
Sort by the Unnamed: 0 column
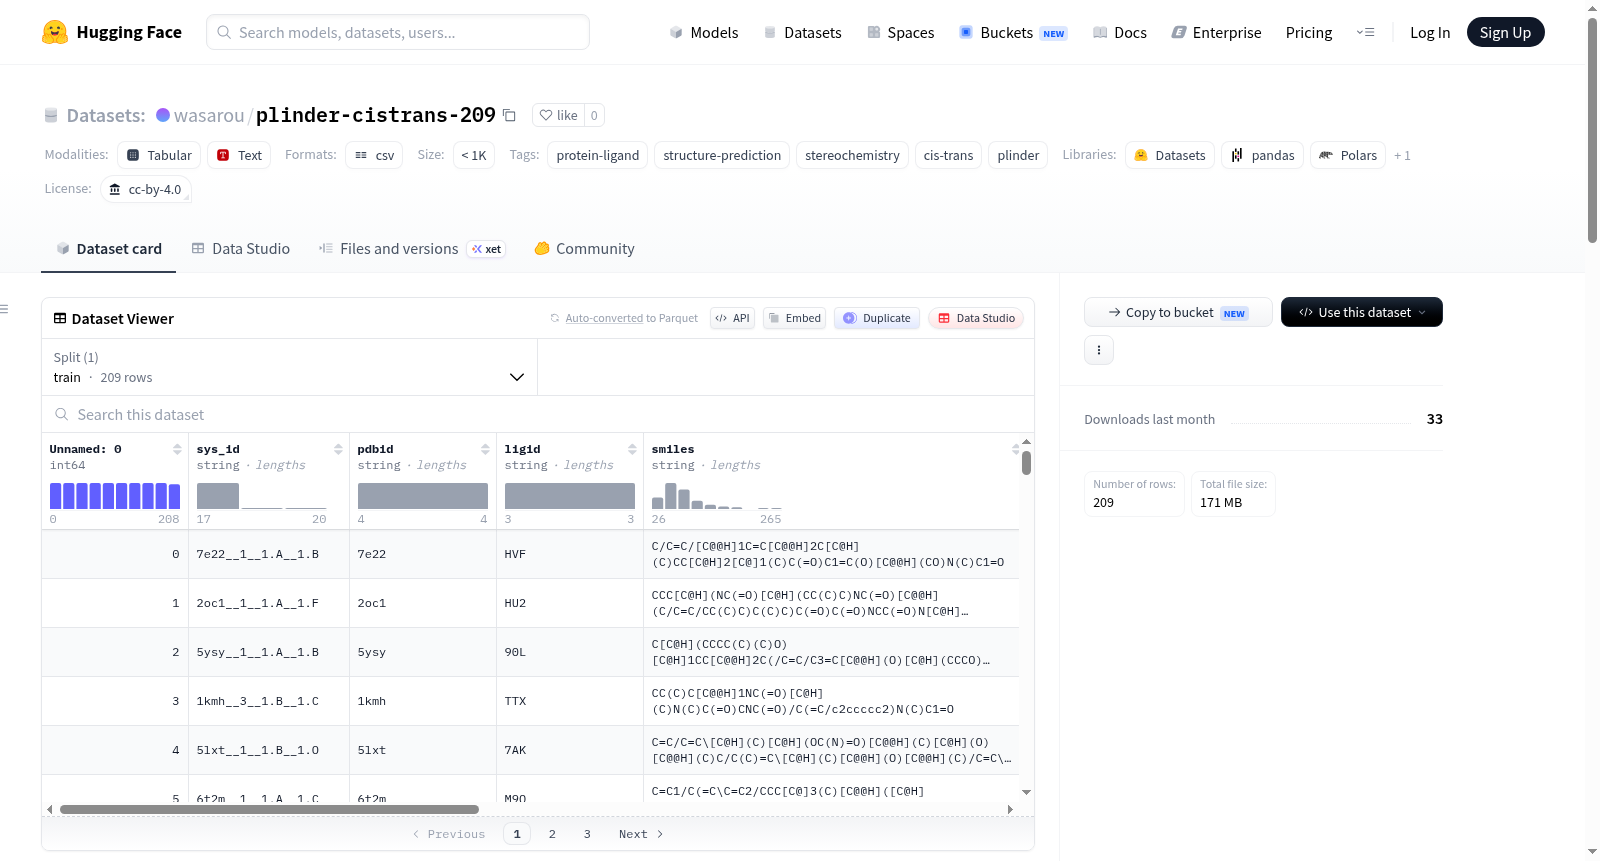point(177,449)
